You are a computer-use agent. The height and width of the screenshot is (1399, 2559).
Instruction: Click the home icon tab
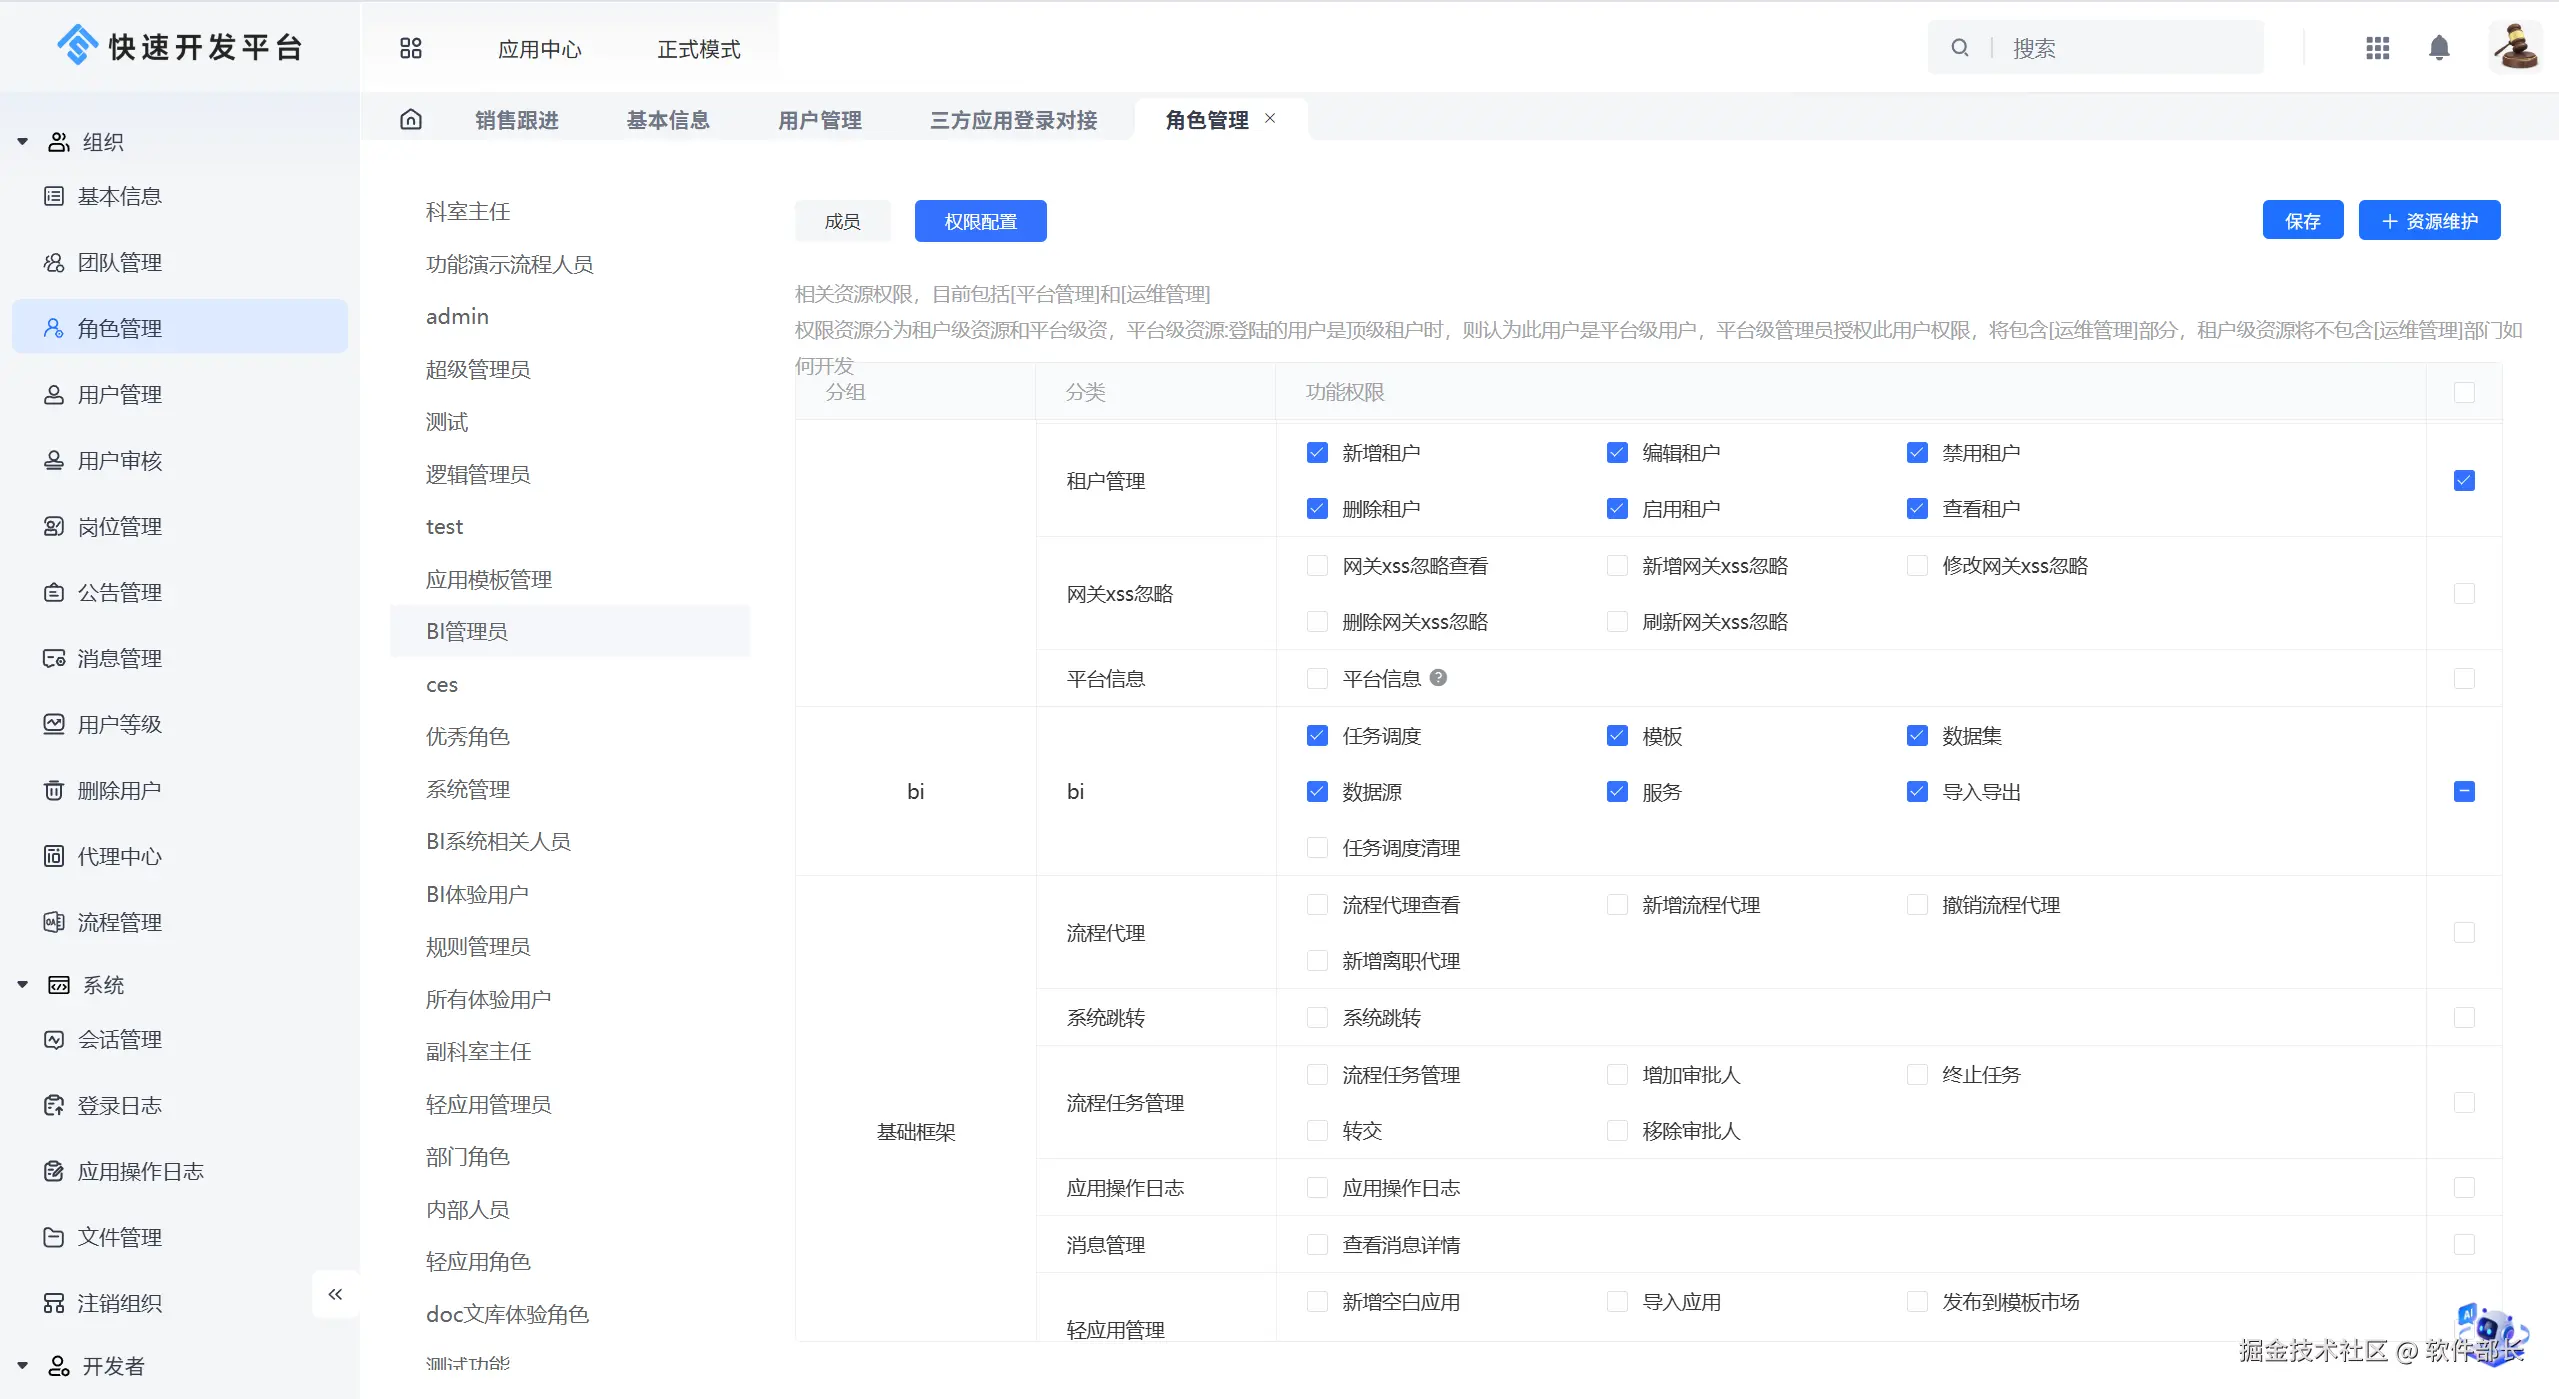tap(411, 120)
